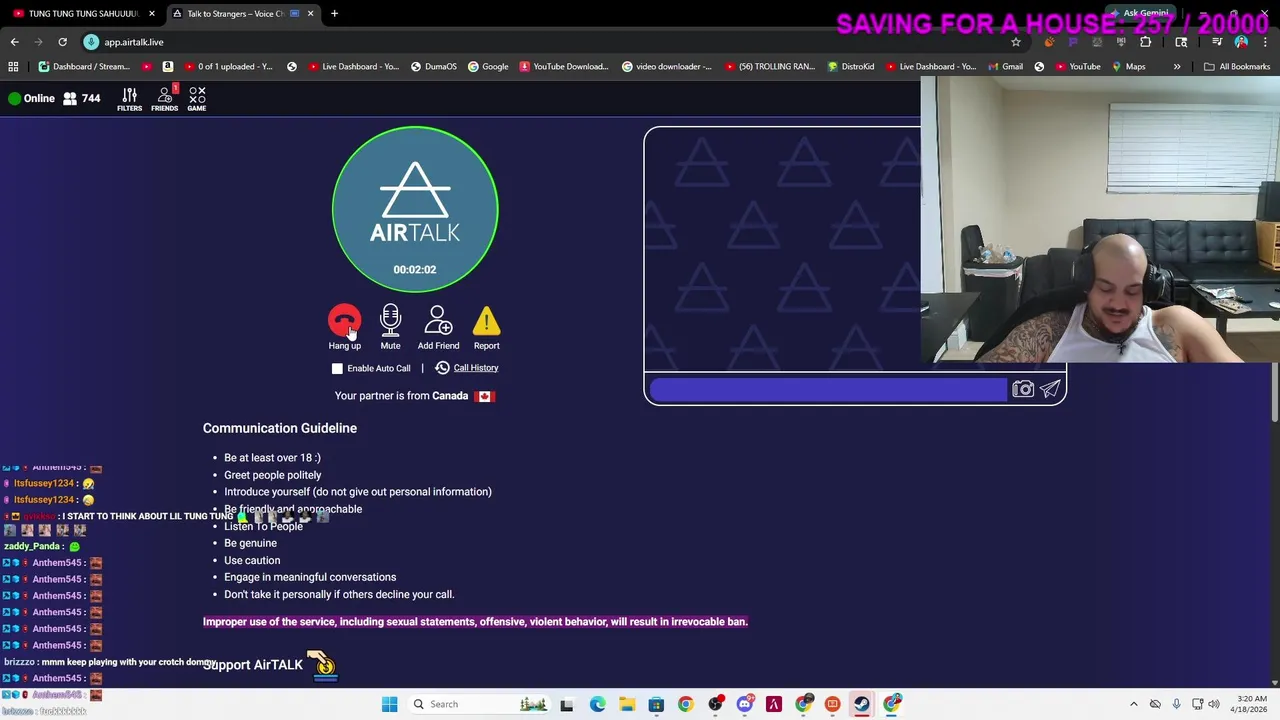This screenshot has height=720, width=1280.
Task: Open Microsoft Edge from taskbar
Action: pos(597,704)
